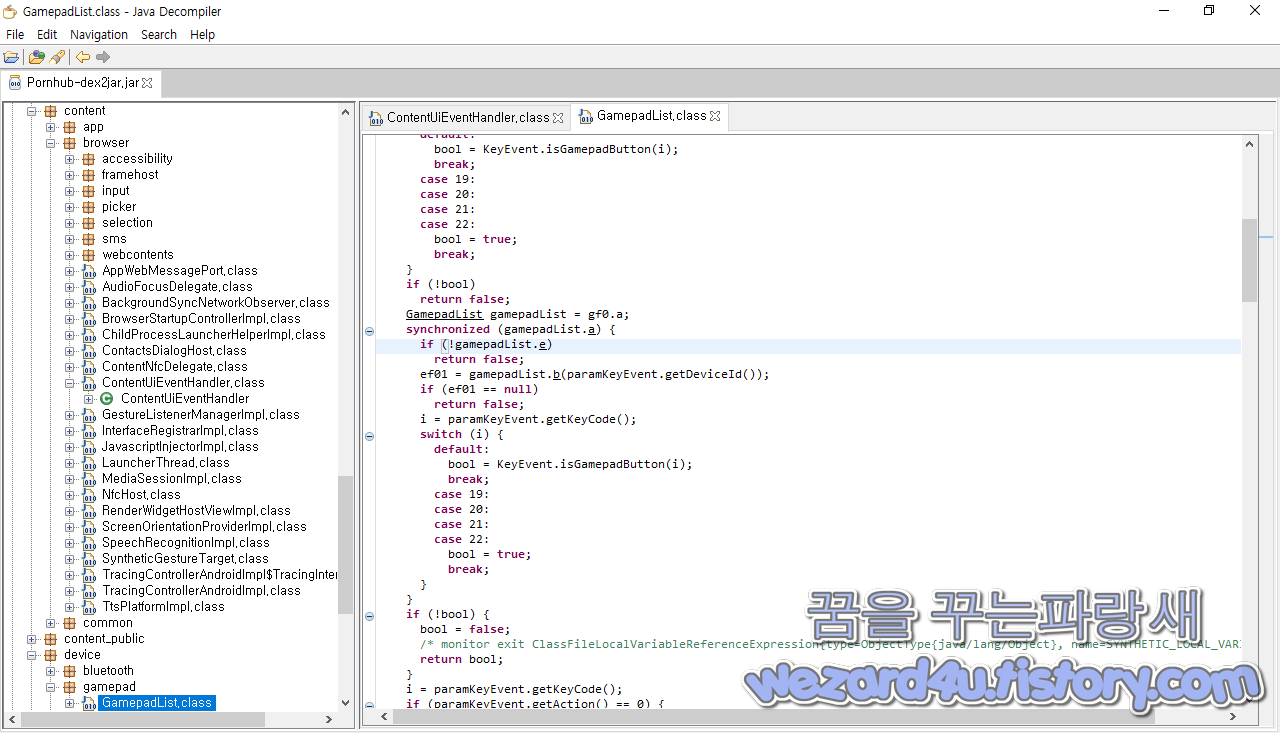Open the Search menu
1280x733 pixels.
click(x=158, y=34)
